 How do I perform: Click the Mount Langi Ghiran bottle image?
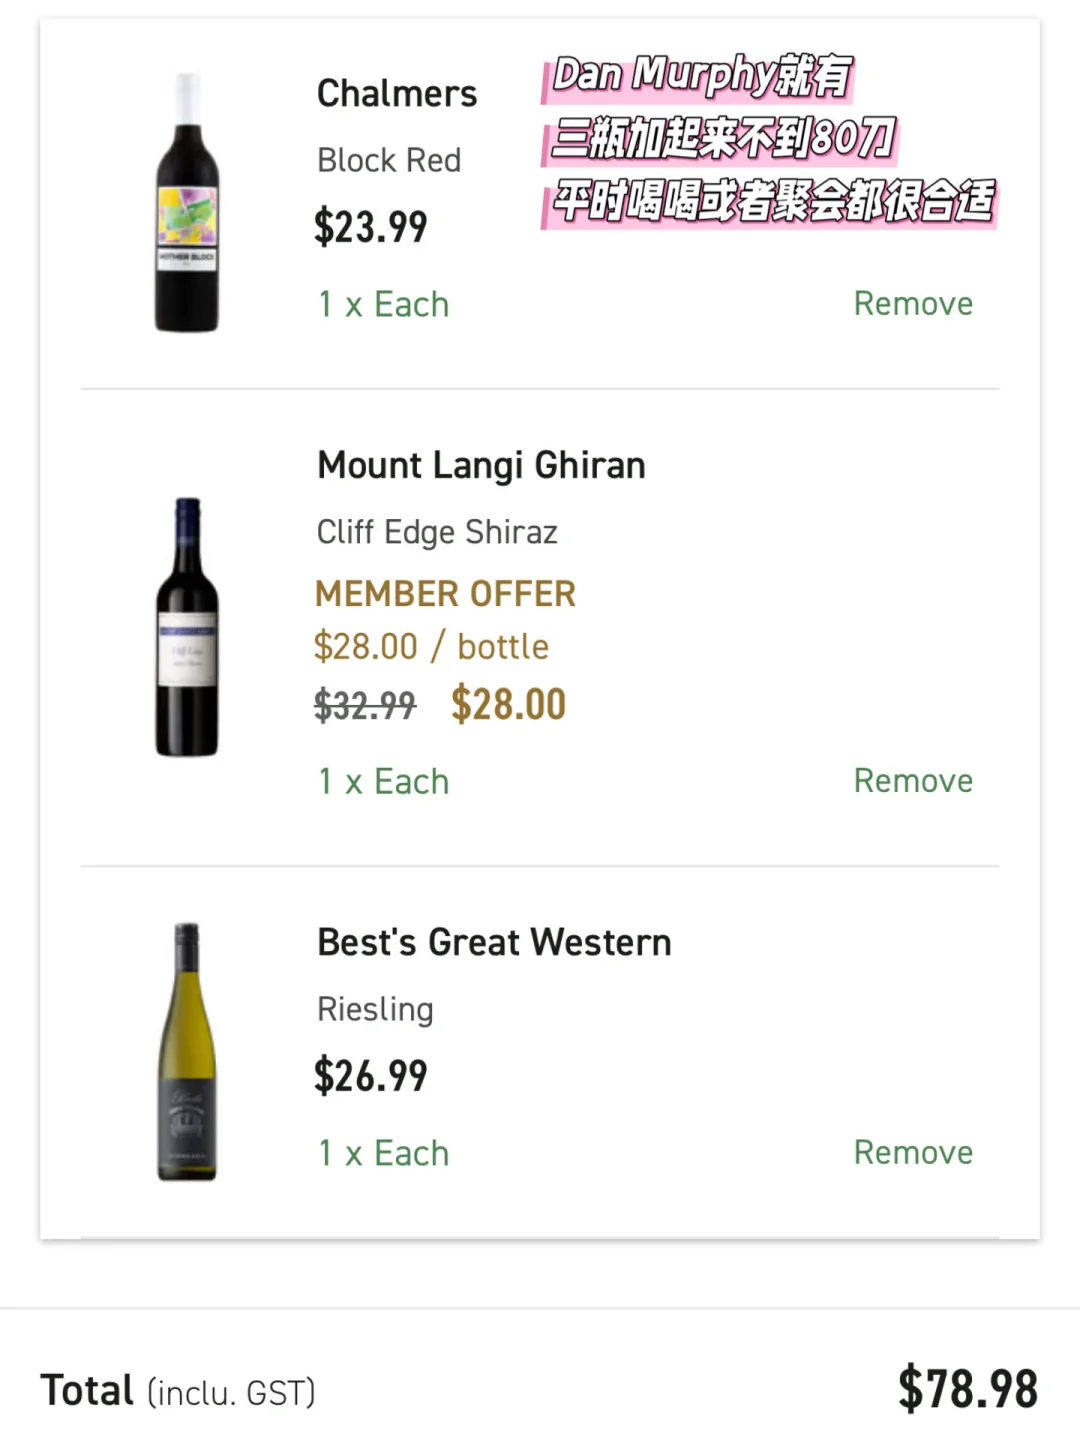point(187,627)
